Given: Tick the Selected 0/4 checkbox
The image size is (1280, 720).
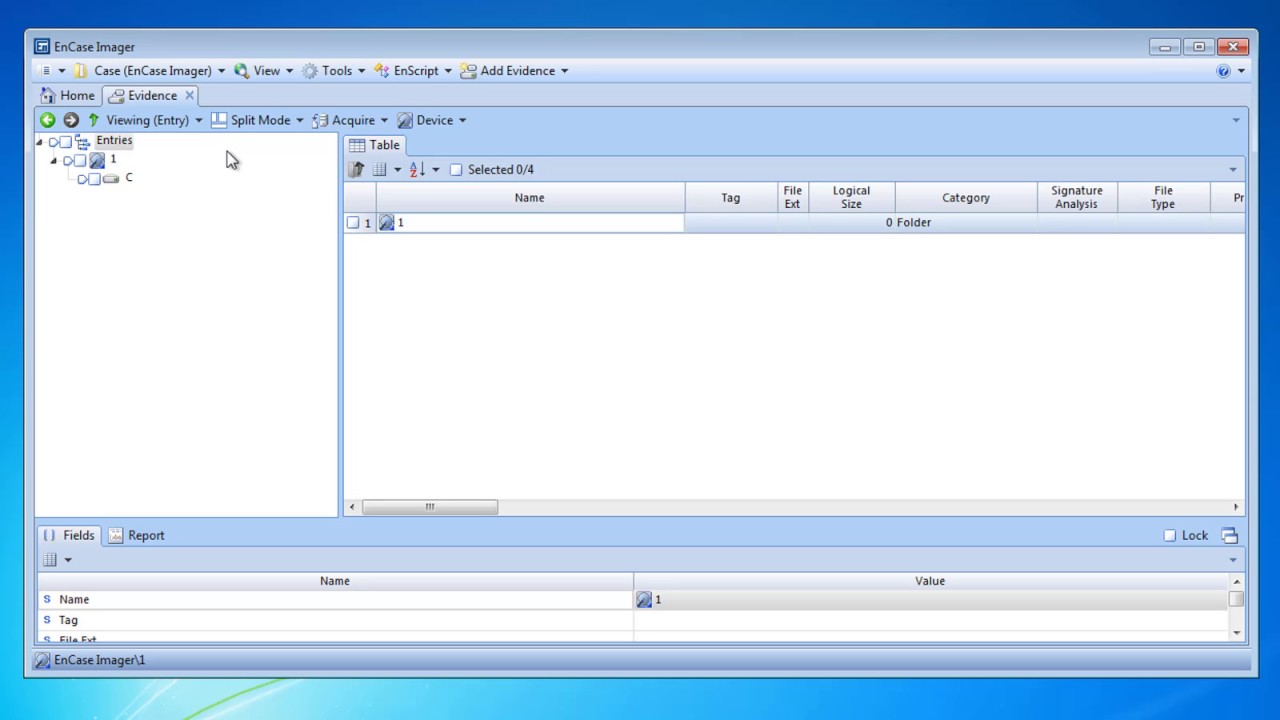Looking at the screenshot, I should pos(456,170).
